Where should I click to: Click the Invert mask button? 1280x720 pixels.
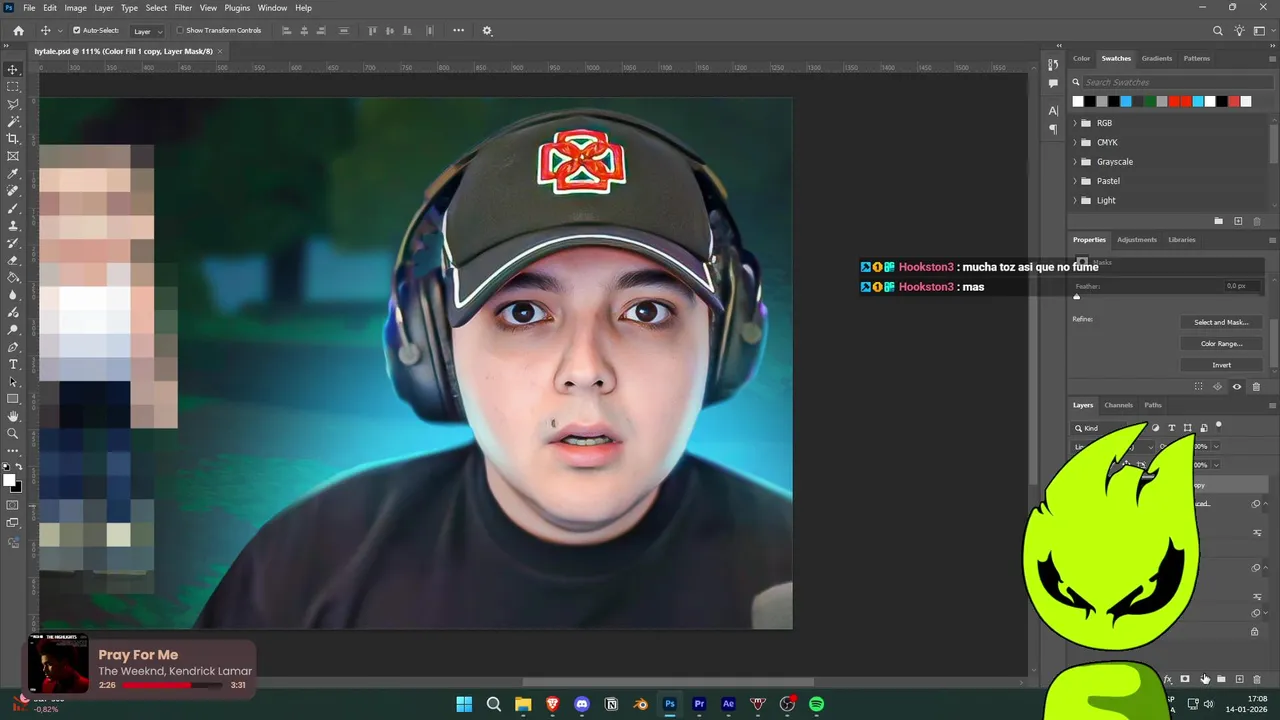(1221, 365)
